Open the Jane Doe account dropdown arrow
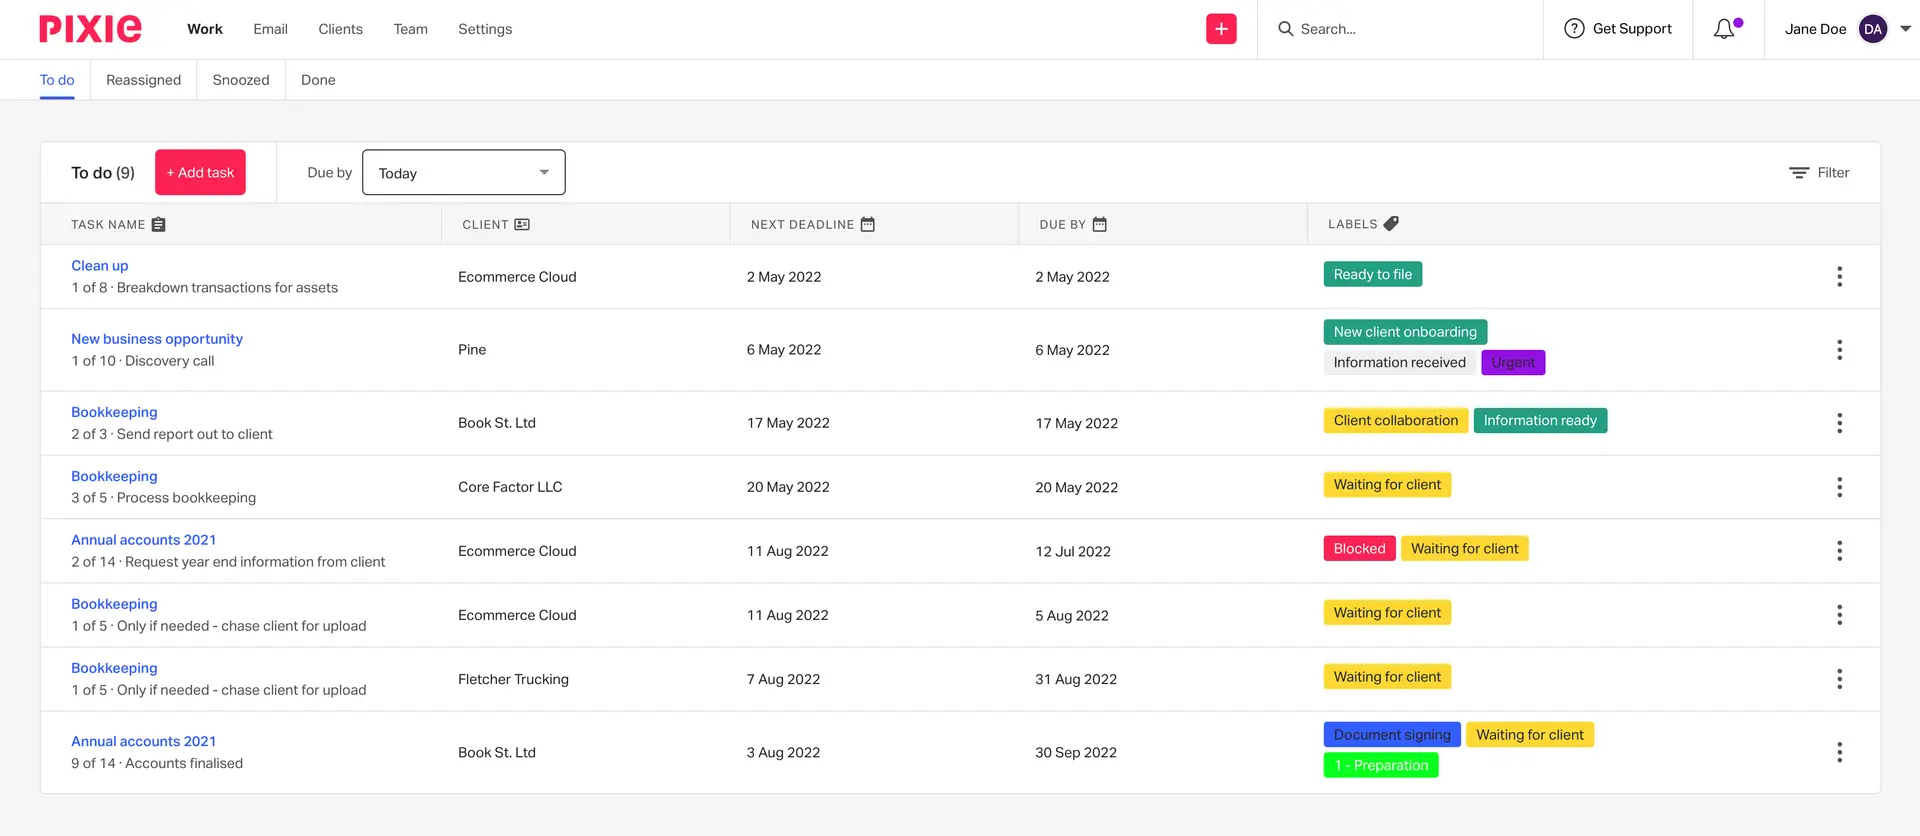1920x836 pixels. click(1905, 29)
